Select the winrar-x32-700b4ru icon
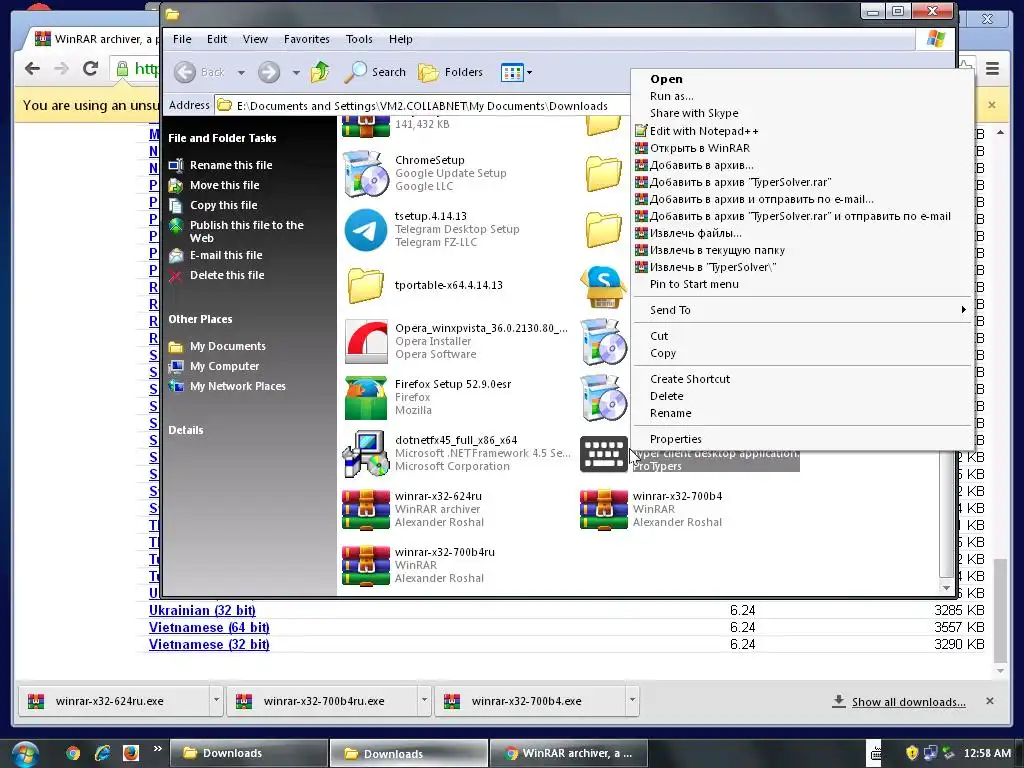This screenshot has width=1024, height=768. [366, 566]
